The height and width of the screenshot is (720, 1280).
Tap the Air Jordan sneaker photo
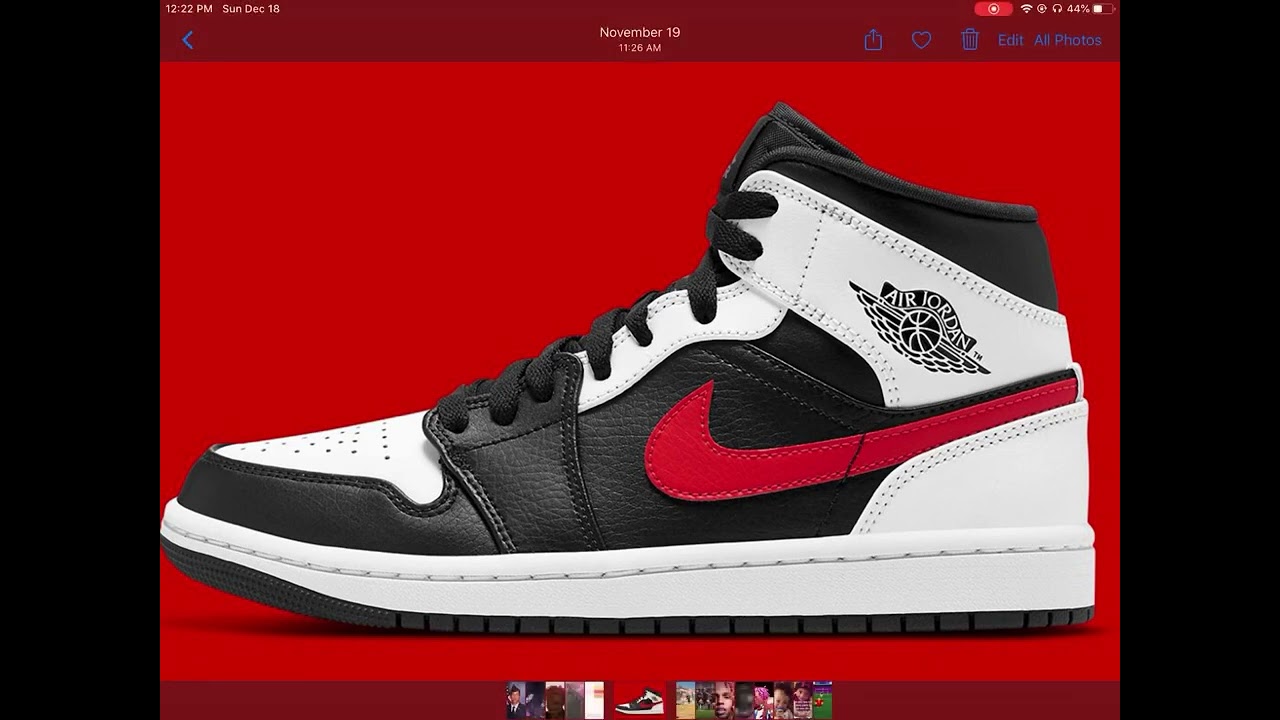(x=640, y=370)
